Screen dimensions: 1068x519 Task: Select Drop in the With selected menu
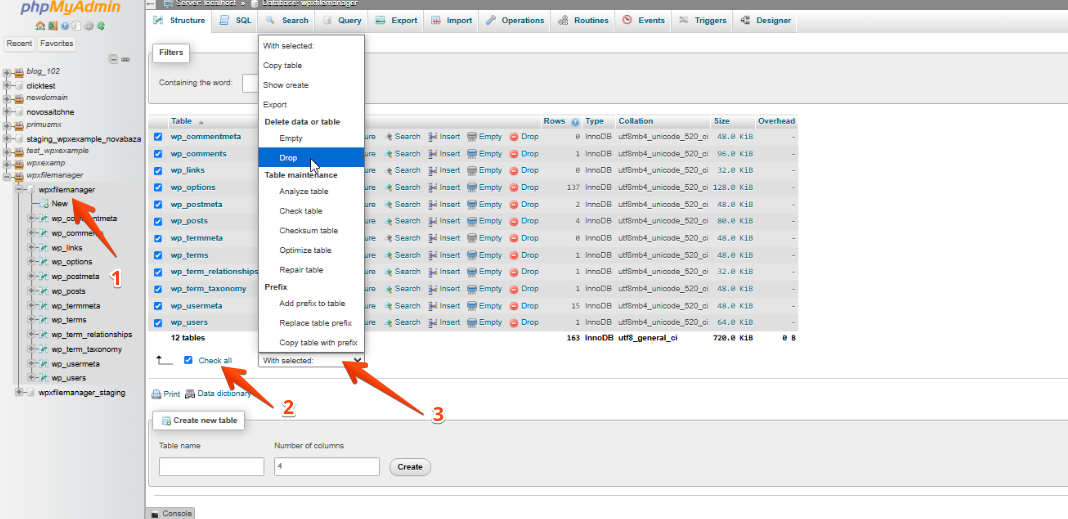[x=288, y=158]
